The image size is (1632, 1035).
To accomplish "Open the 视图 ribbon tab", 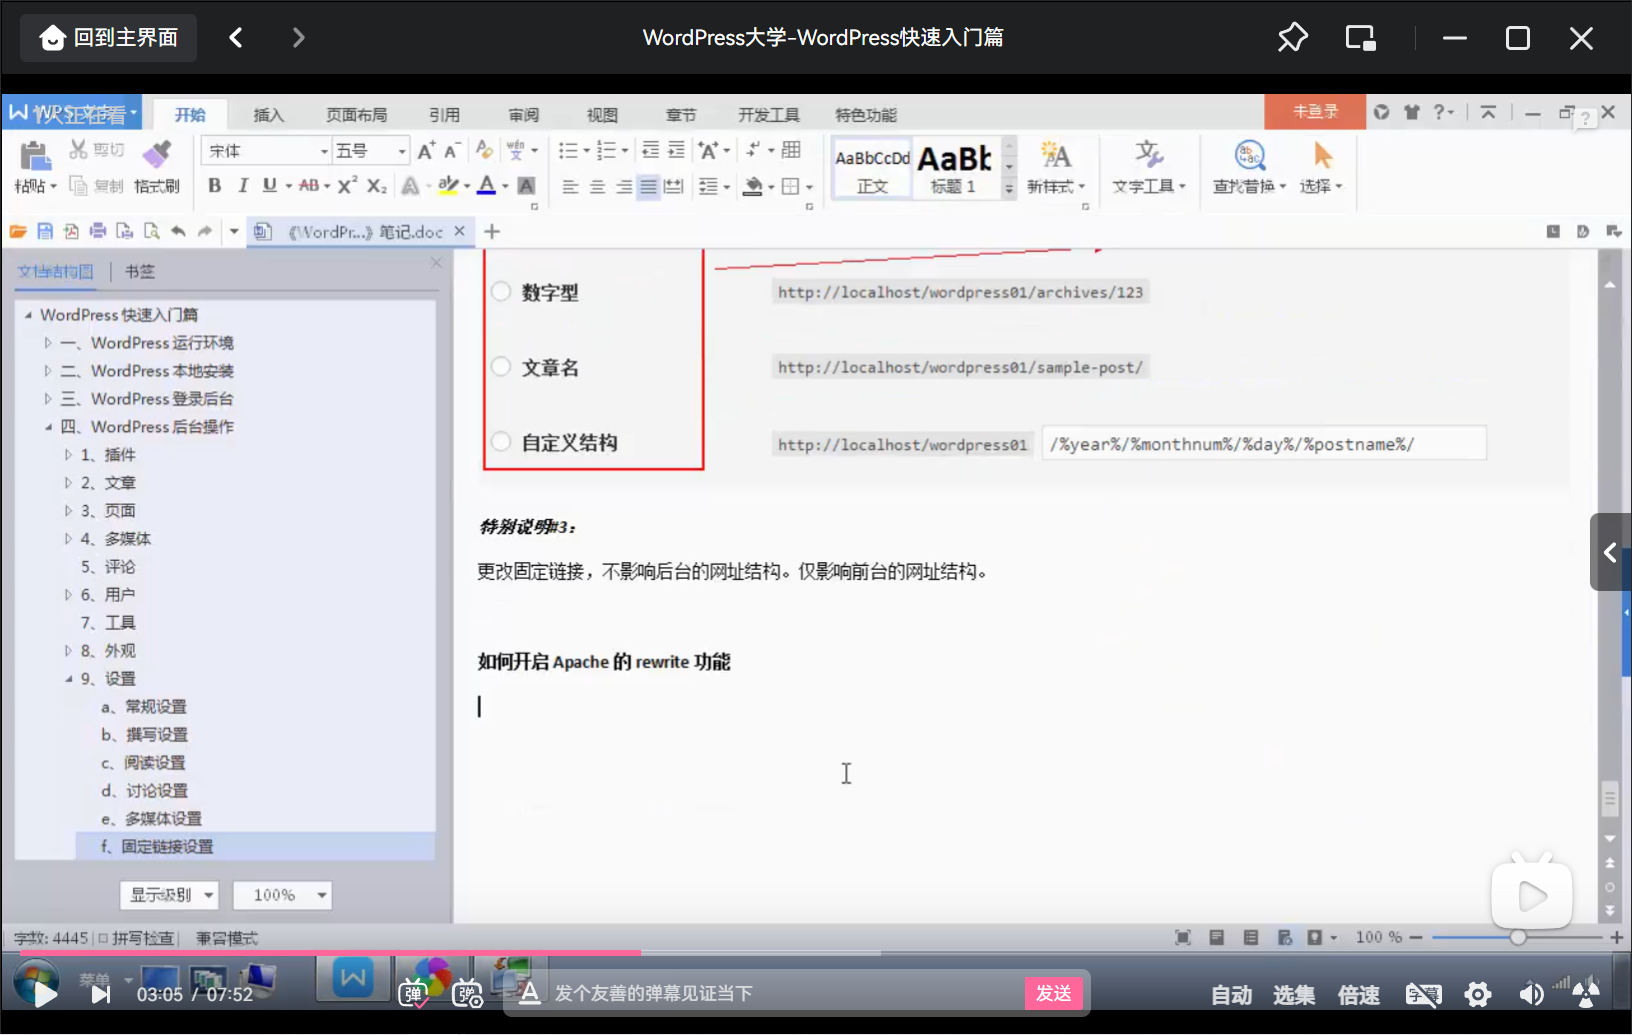I will (602, 115).
